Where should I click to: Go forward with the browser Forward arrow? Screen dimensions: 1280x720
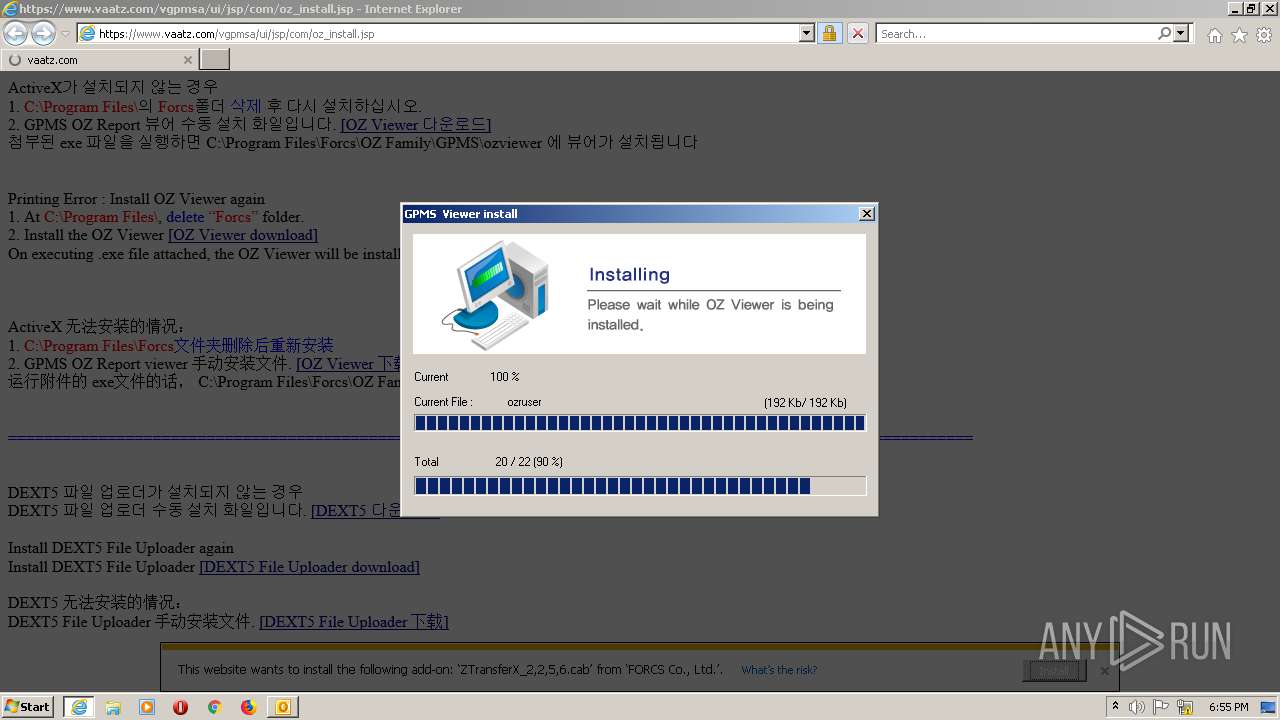[x=43, y=34]
